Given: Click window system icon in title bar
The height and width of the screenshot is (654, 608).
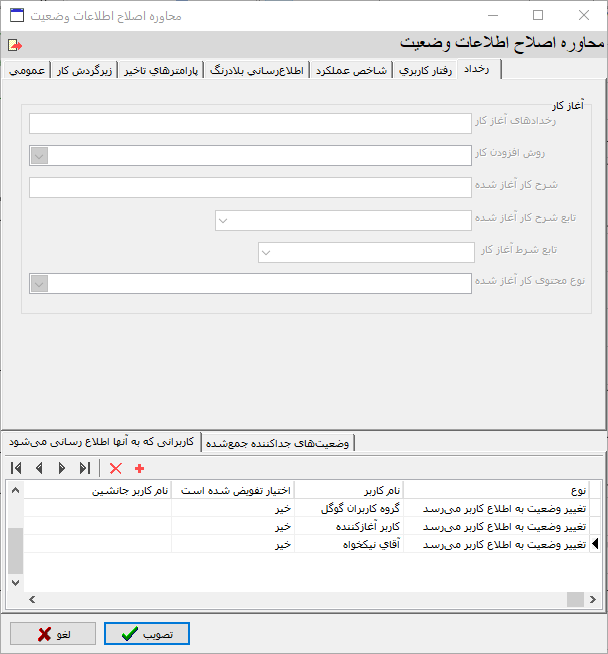Looking at the screenshot, I should point(18,16).
